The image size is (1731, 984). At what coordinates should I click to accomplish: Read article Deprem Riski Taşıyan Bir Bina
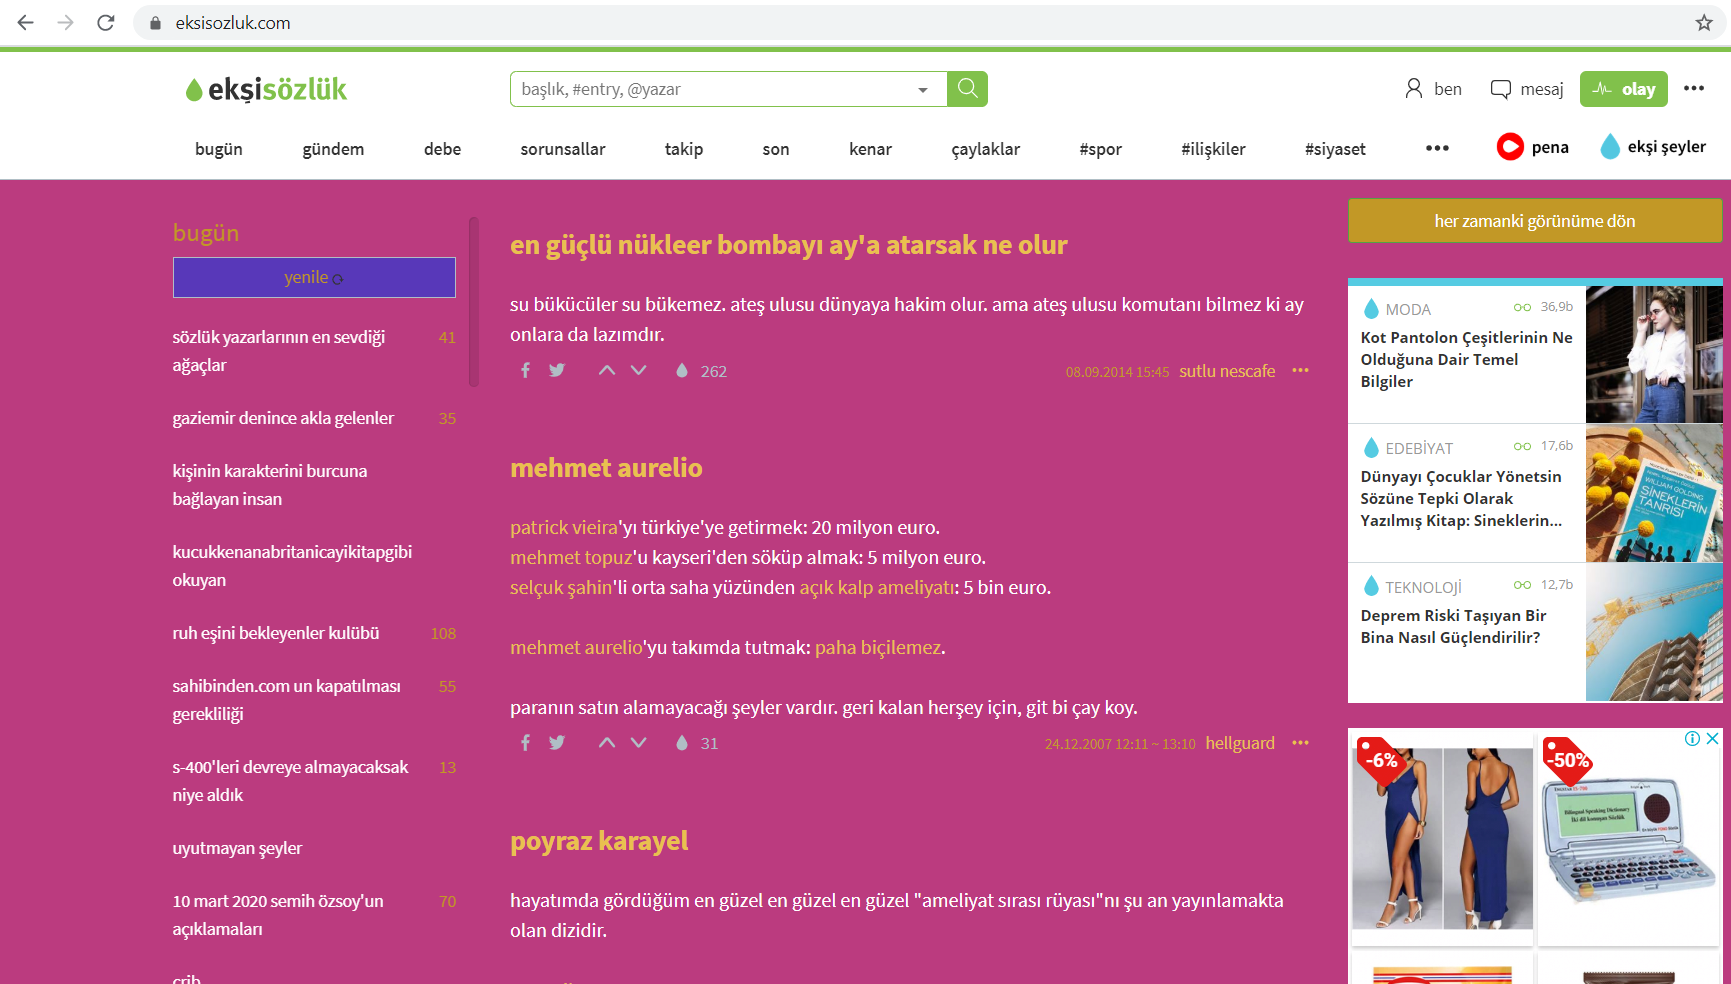(x=1453, y=626)
